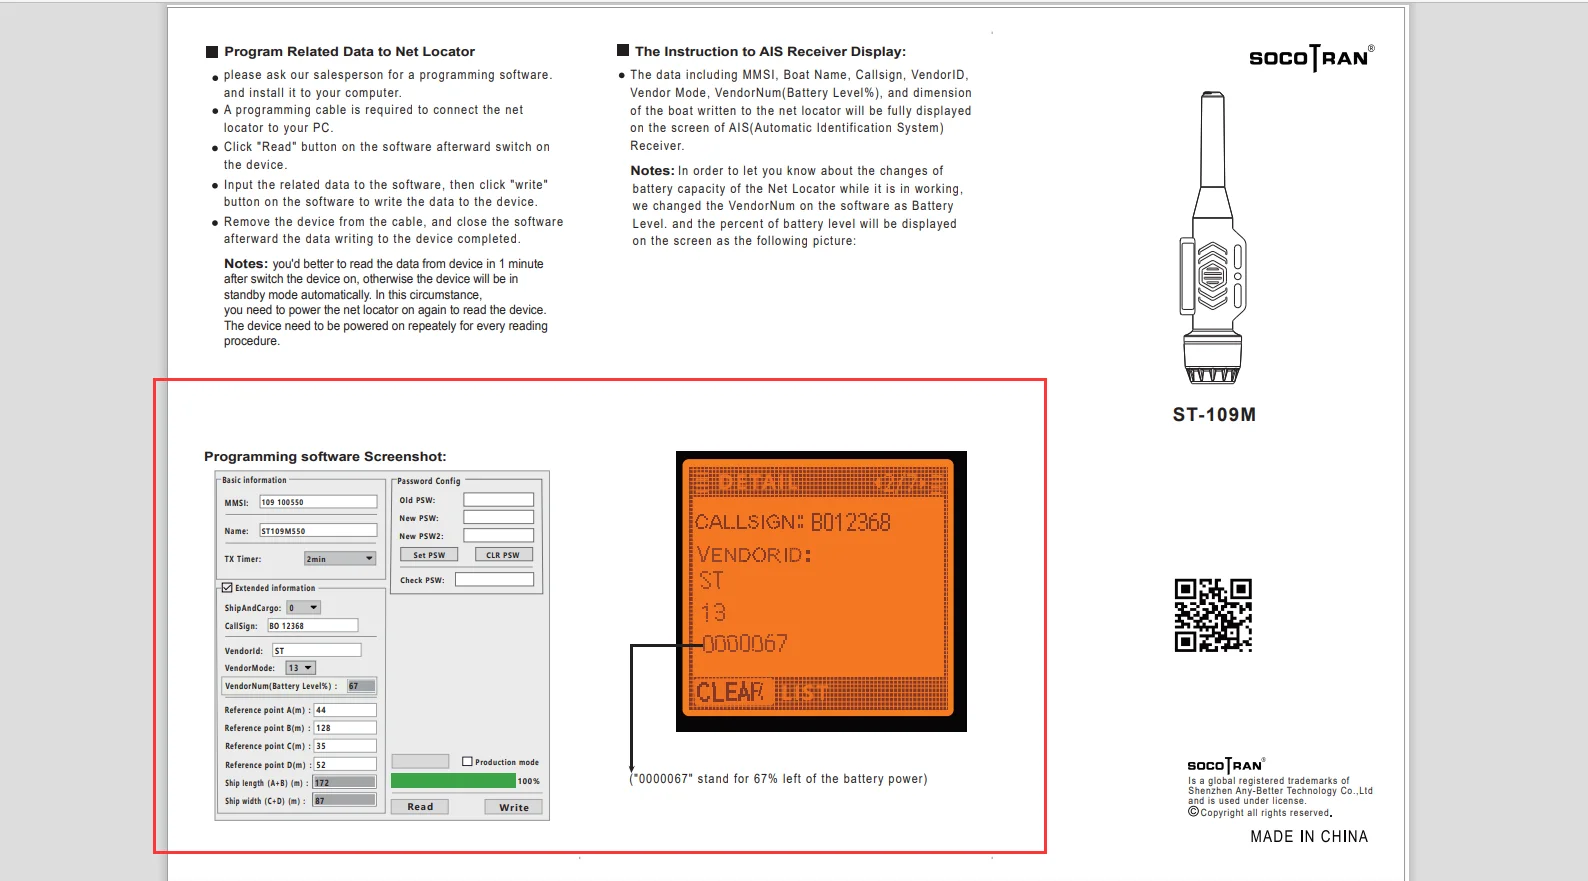Click the Read button

click(420, 807)
